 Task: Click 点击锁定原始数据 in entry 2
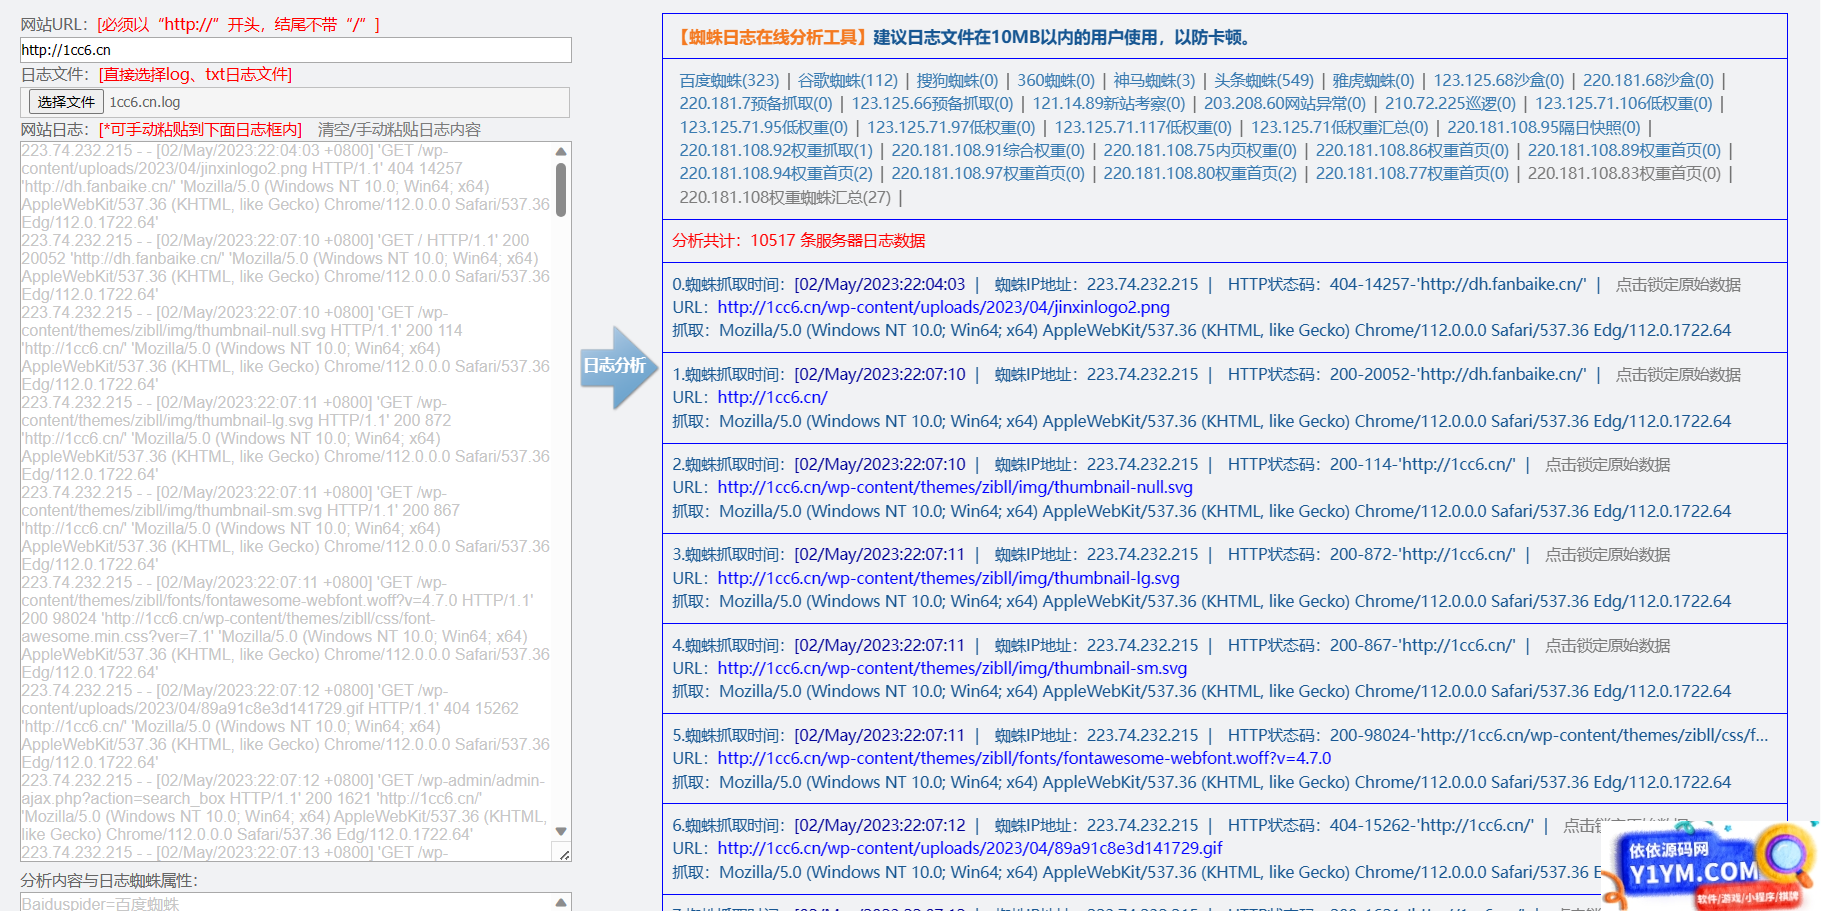coord(1607,464)
